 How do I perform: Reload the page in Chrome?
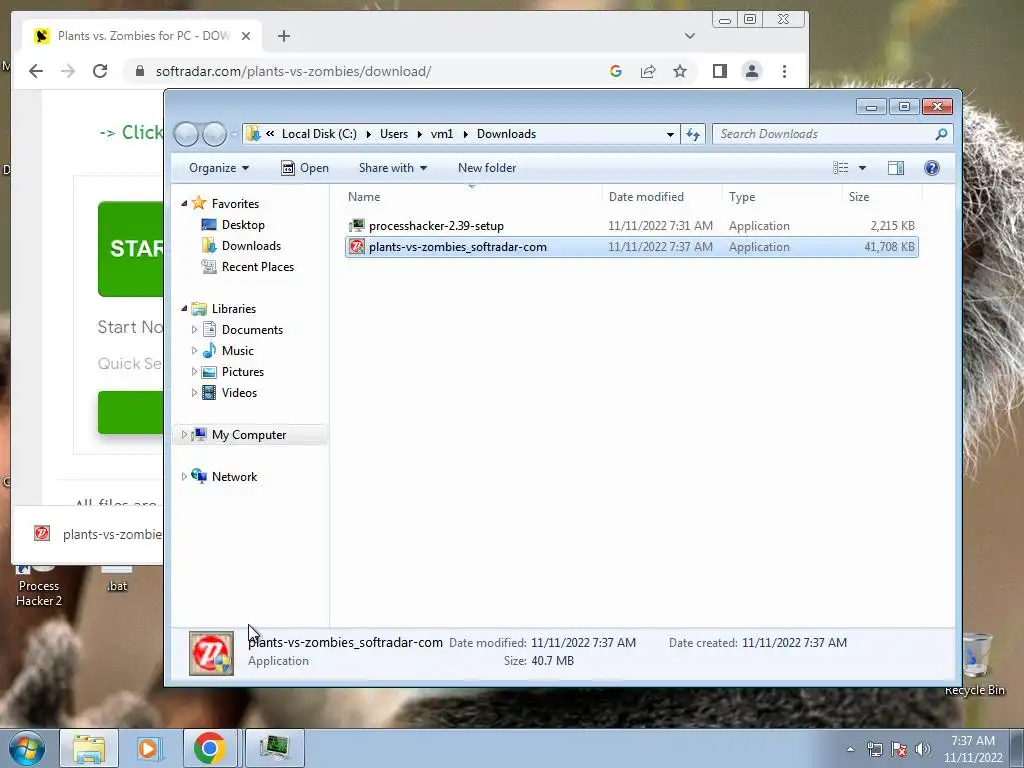100,71
